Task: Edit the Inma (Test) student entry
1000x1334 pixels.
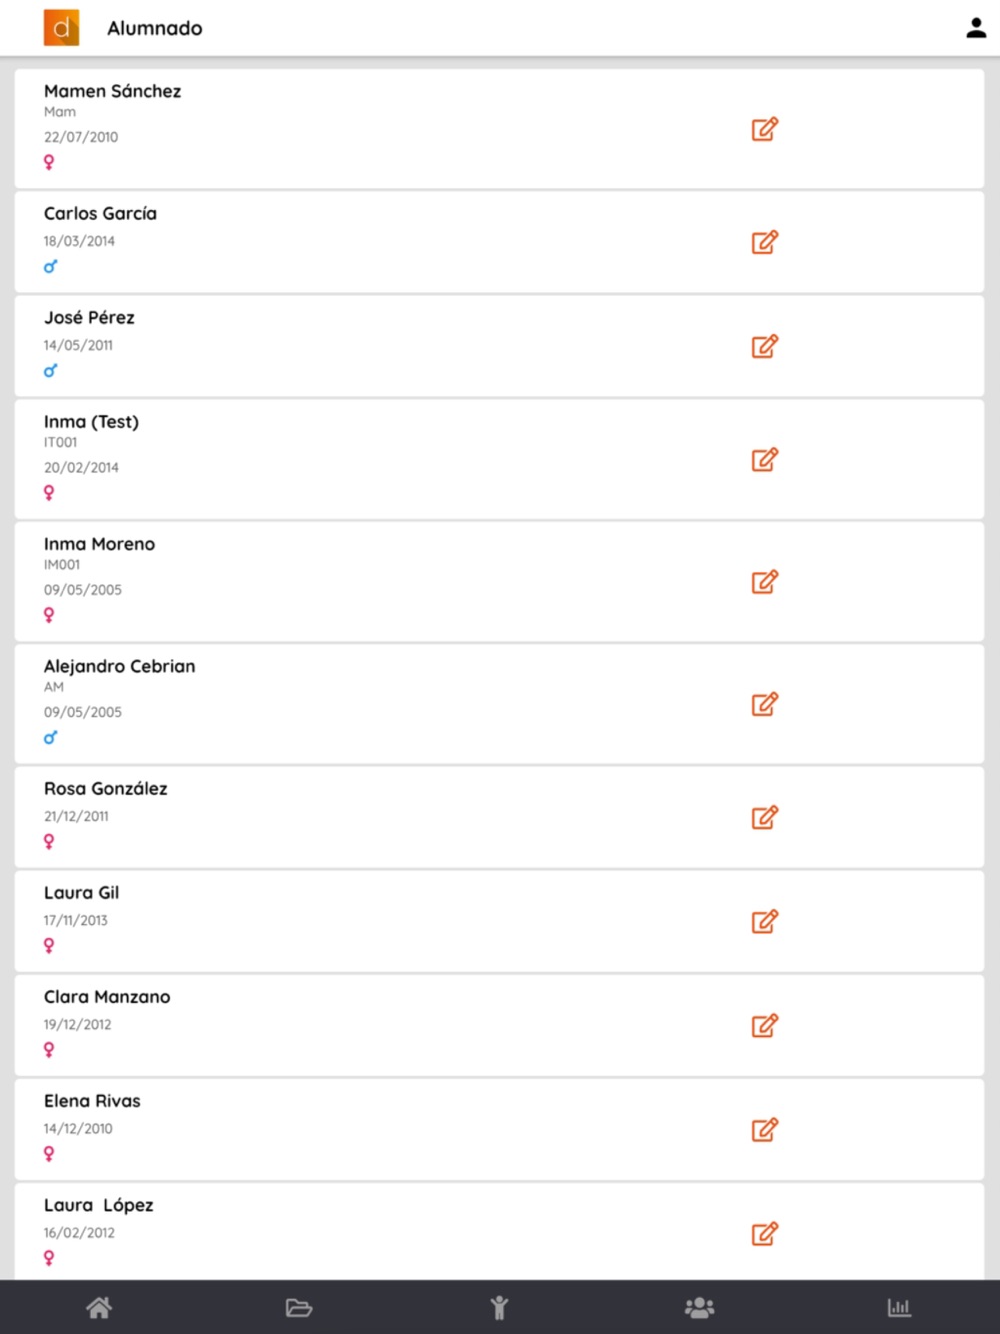Action: point(764,460)
